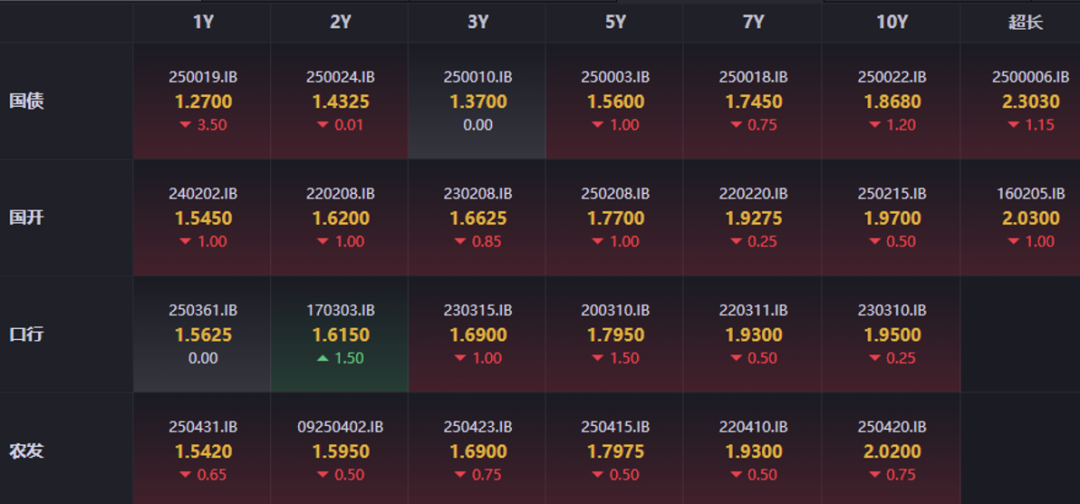
Task: Select the 10Y maturity column header
Action: click(x=891, y=22)
